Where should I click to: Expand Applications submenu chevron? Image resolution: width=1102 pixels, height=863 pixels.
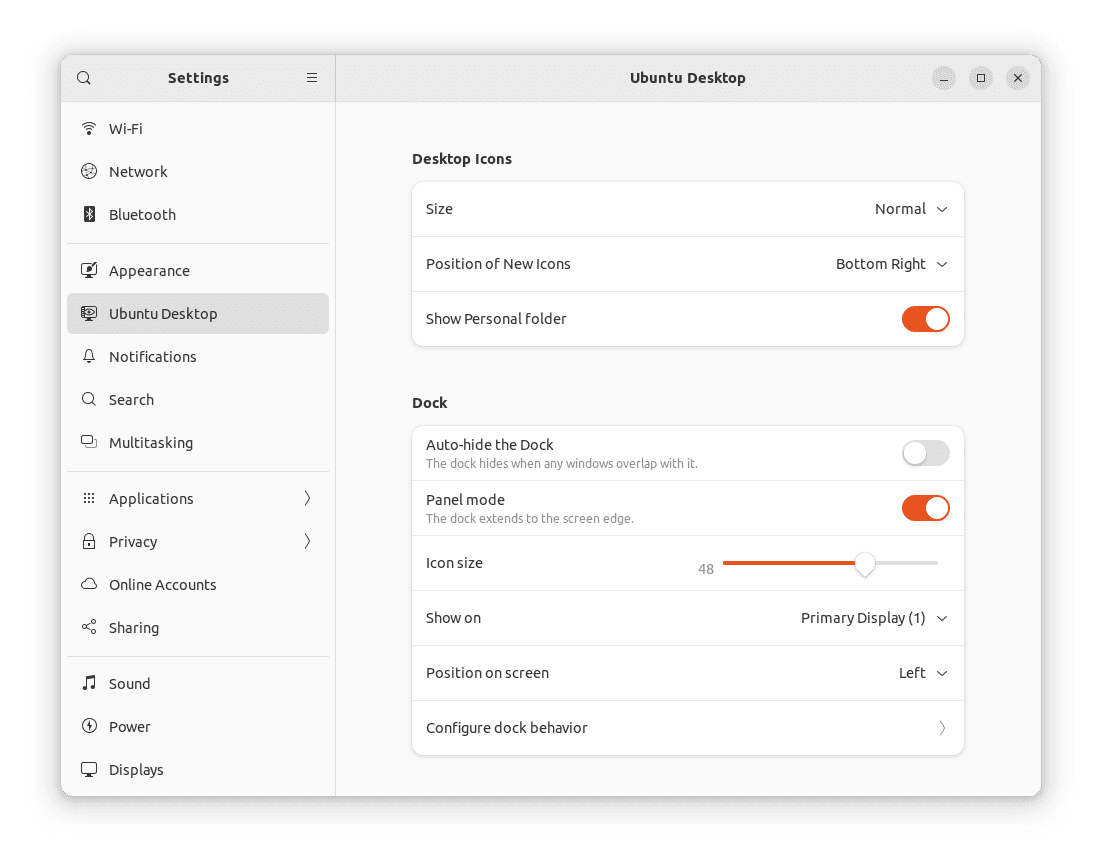[307, 498]
